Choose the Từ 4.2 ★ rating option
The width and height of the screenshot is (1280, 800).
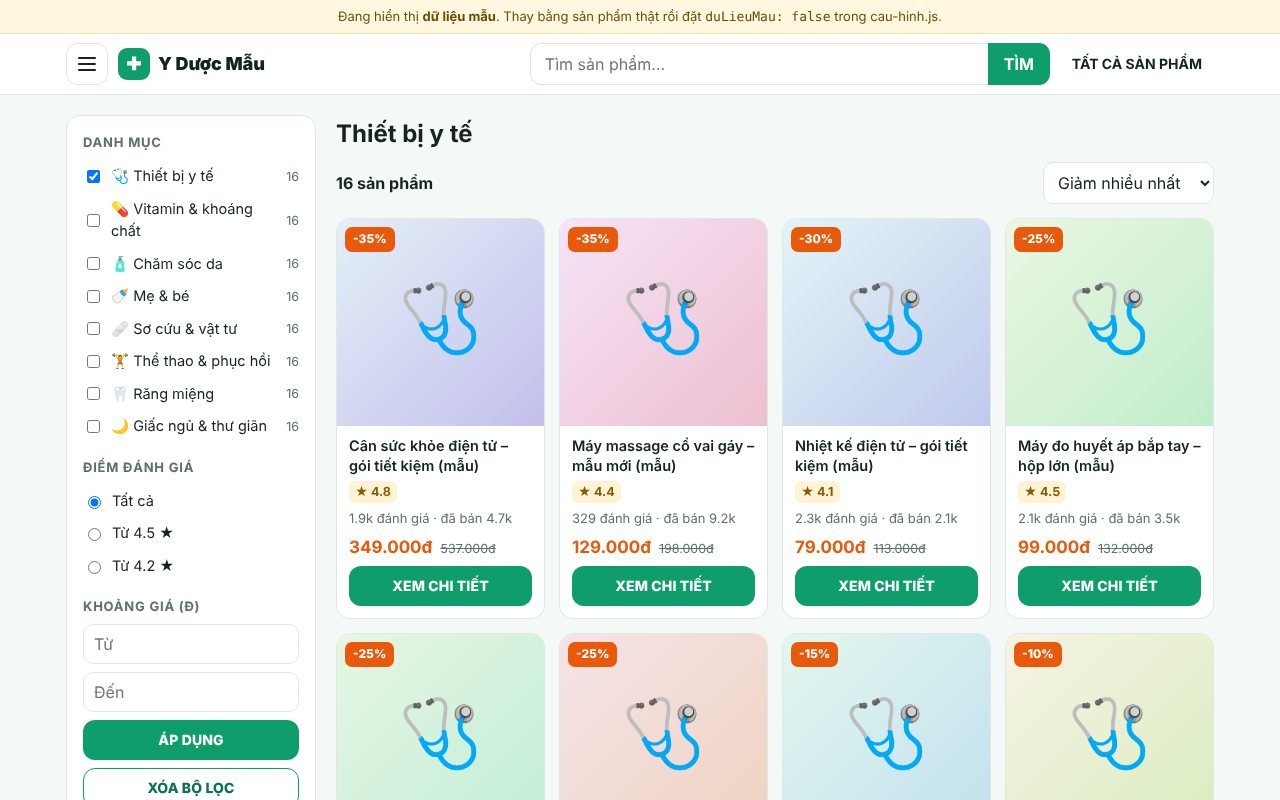[x=94, y=567]
